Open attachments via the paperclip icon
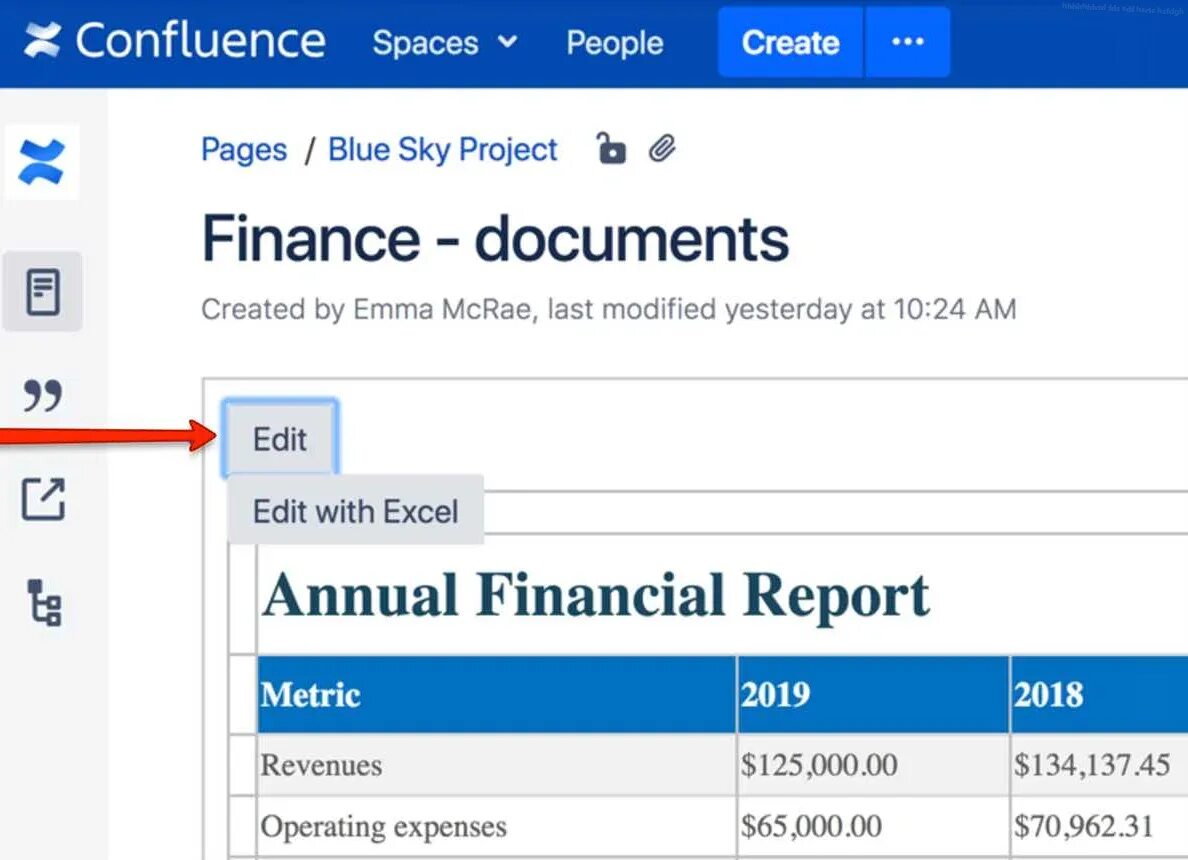Image resolution: width=1188 pixels, height=860 pixels. coord(662,149)
